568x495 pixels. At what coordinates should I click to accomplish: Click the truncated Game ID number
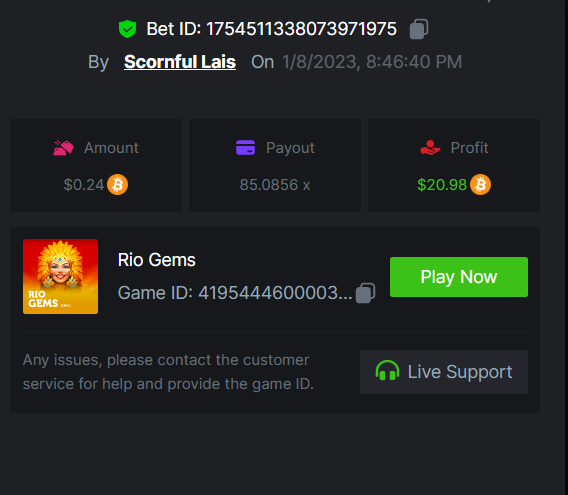275,293
